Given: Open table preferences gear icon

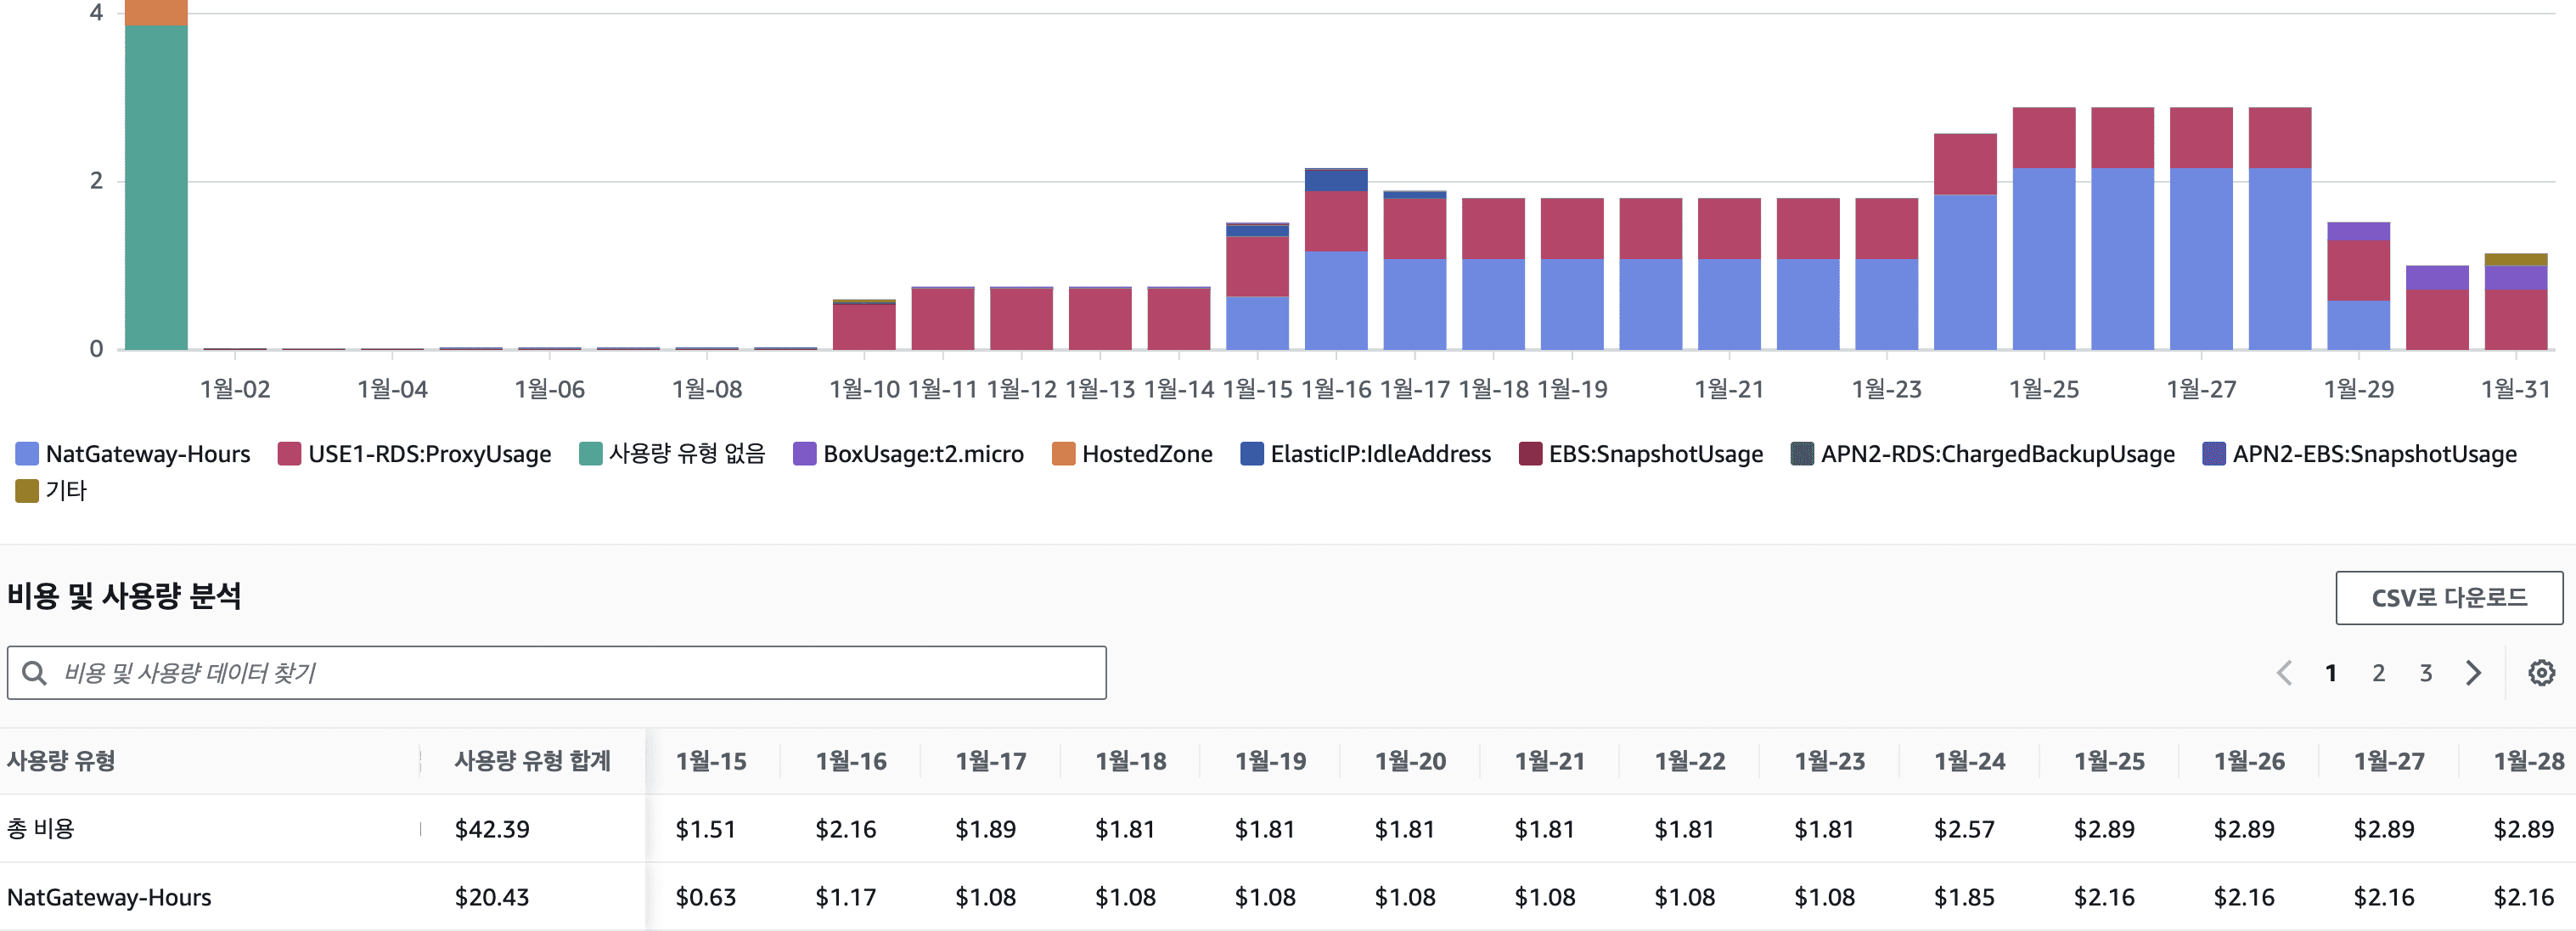Looking at the screenshot, I should click(2541, 673).
